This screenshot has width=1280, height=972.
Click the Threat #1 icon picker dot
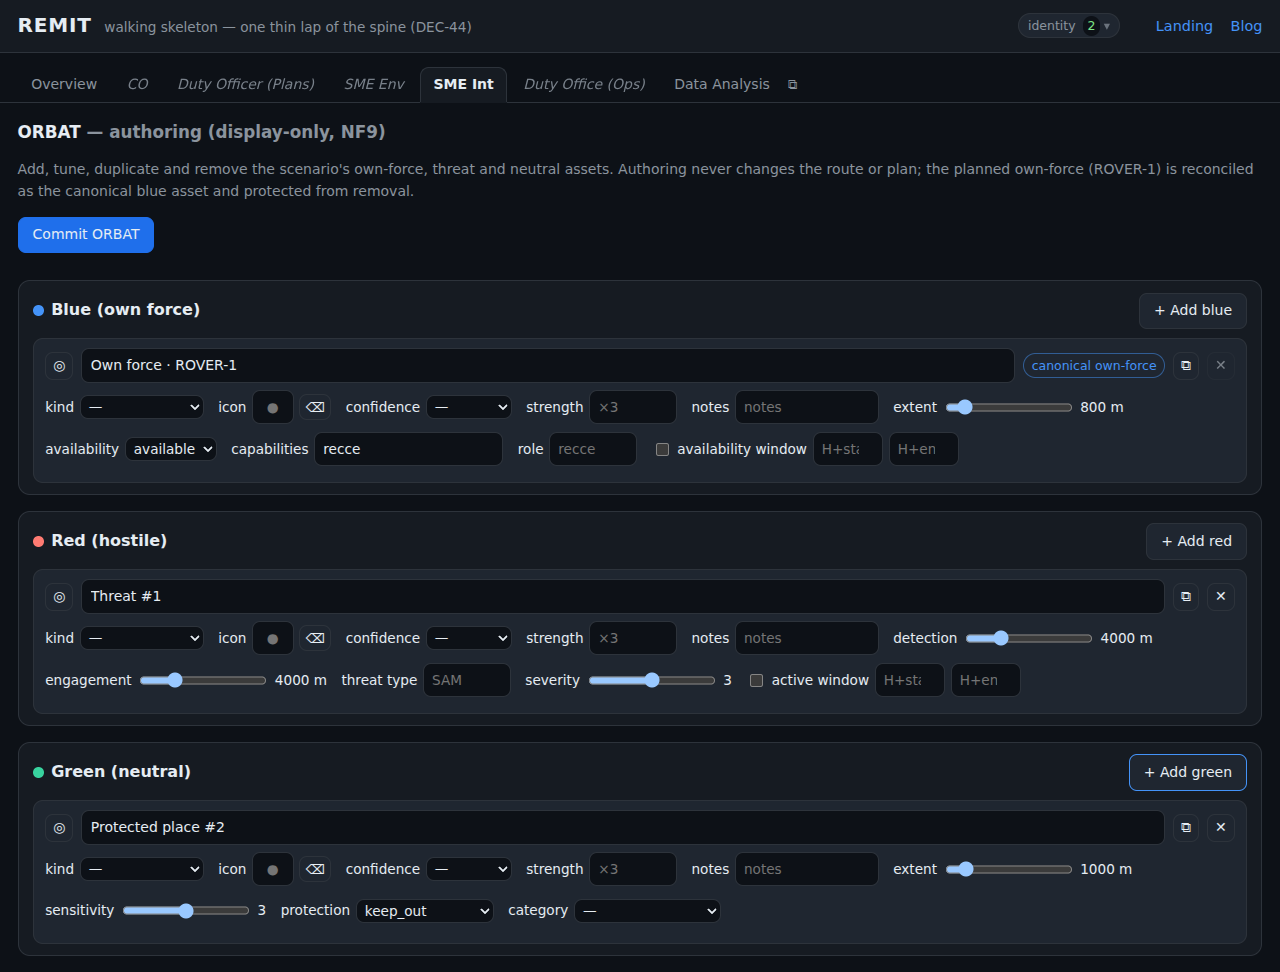[273, 639]
